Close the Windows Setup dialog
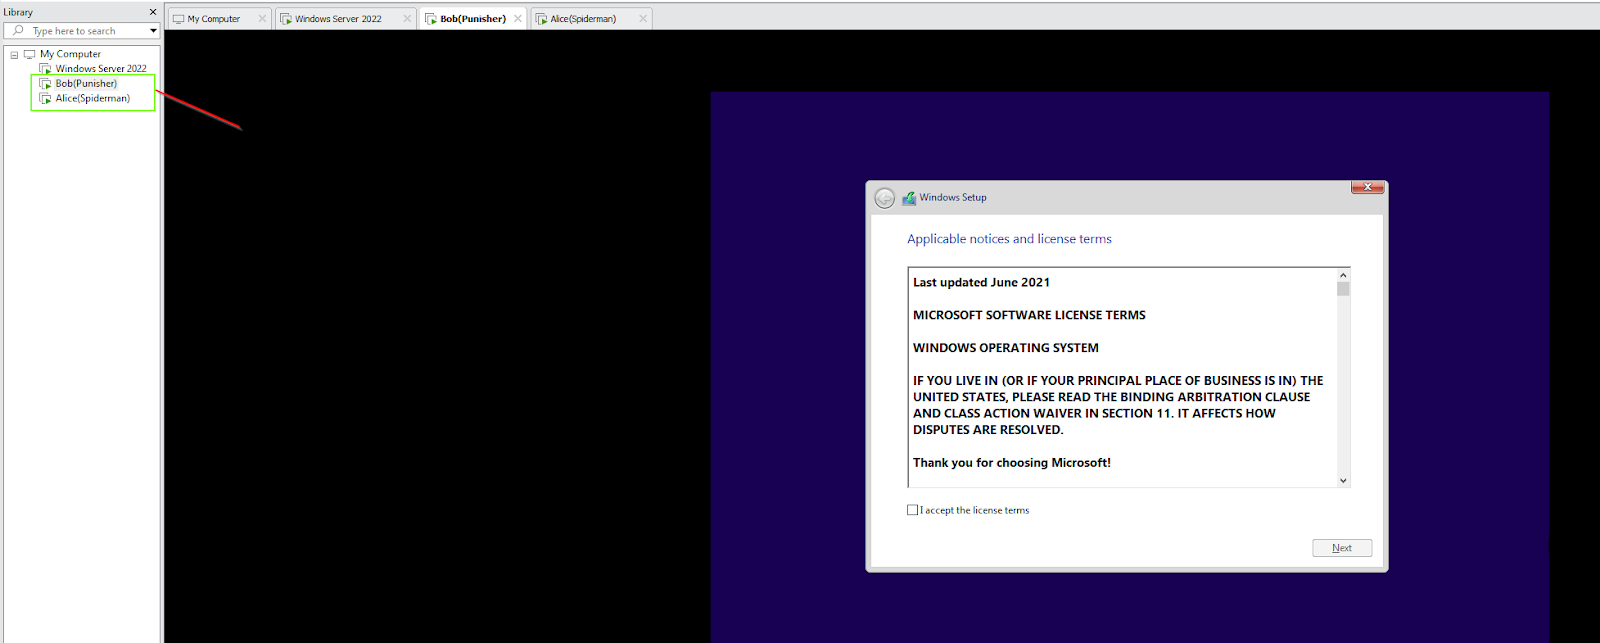 point(1367,187)
